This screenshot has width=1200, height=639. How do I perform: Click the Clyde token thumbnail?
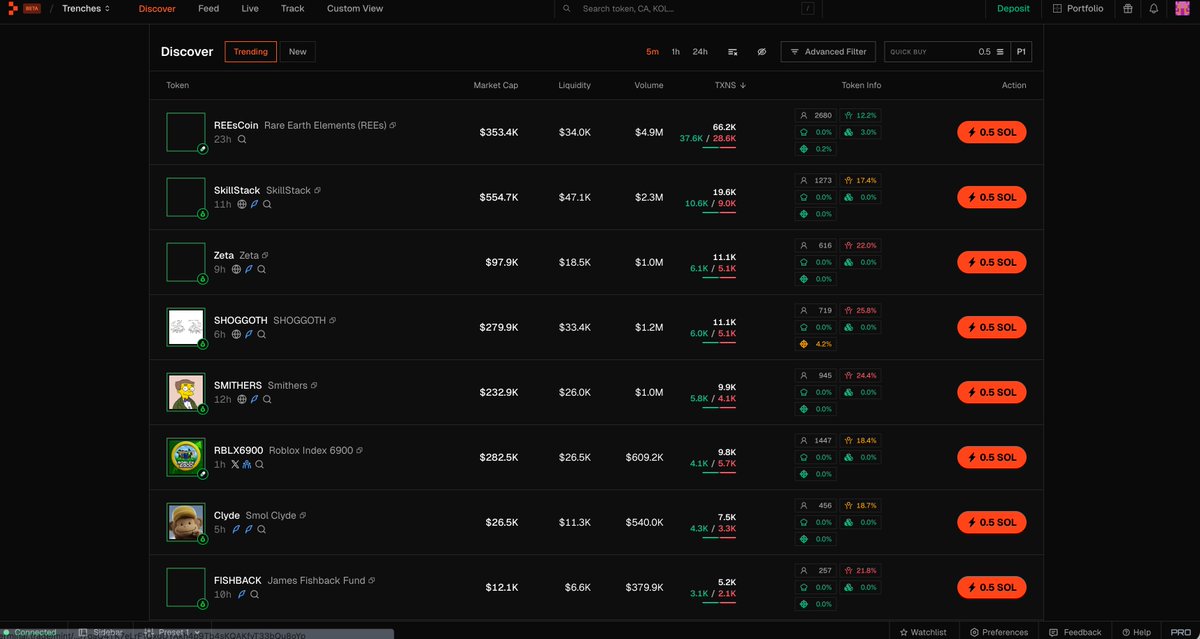tap(186, 522)
